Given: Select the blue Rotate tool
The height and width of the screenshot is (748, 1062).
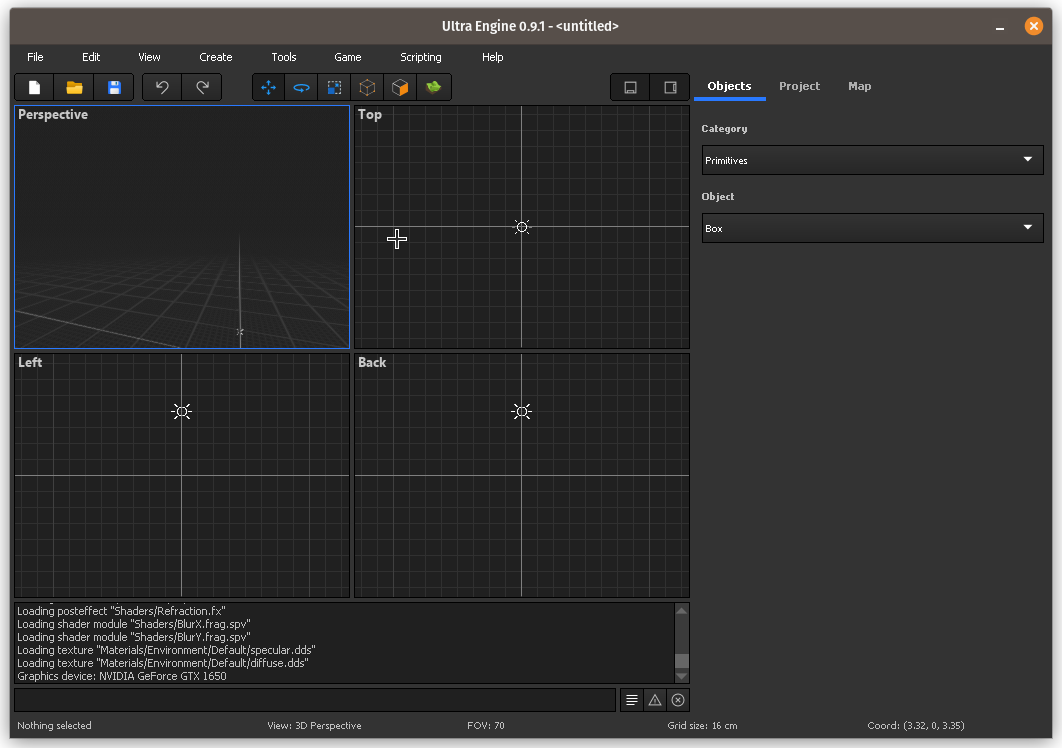Looking at the screenshot, I should [x=301, y=88].
